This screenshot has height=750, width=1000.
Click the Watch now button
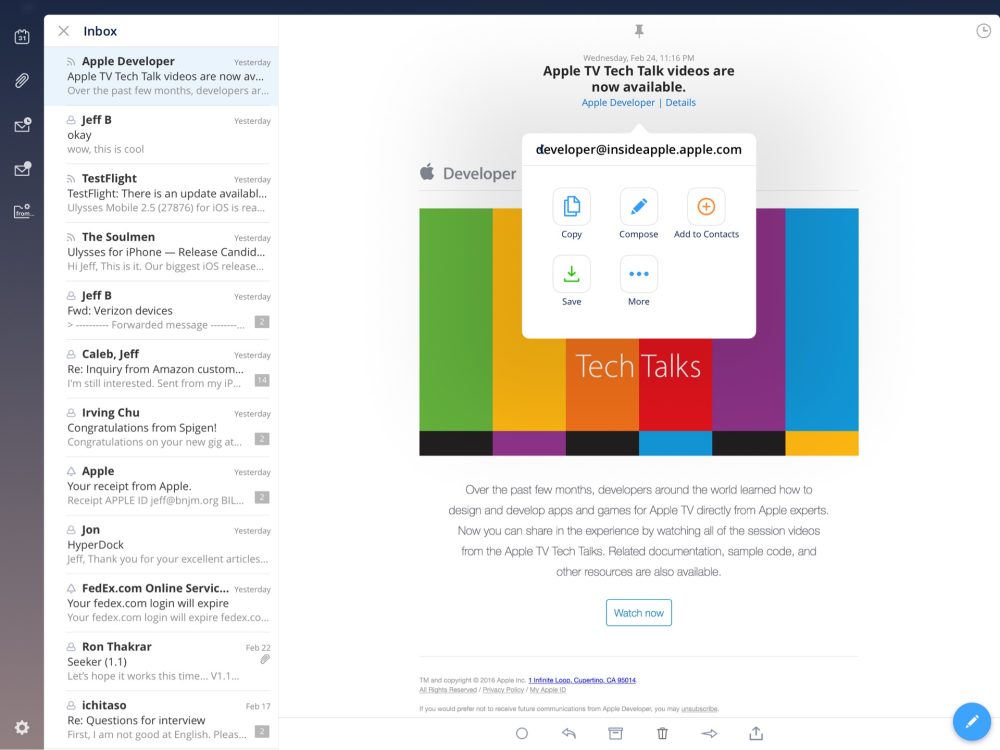(638, 613)
